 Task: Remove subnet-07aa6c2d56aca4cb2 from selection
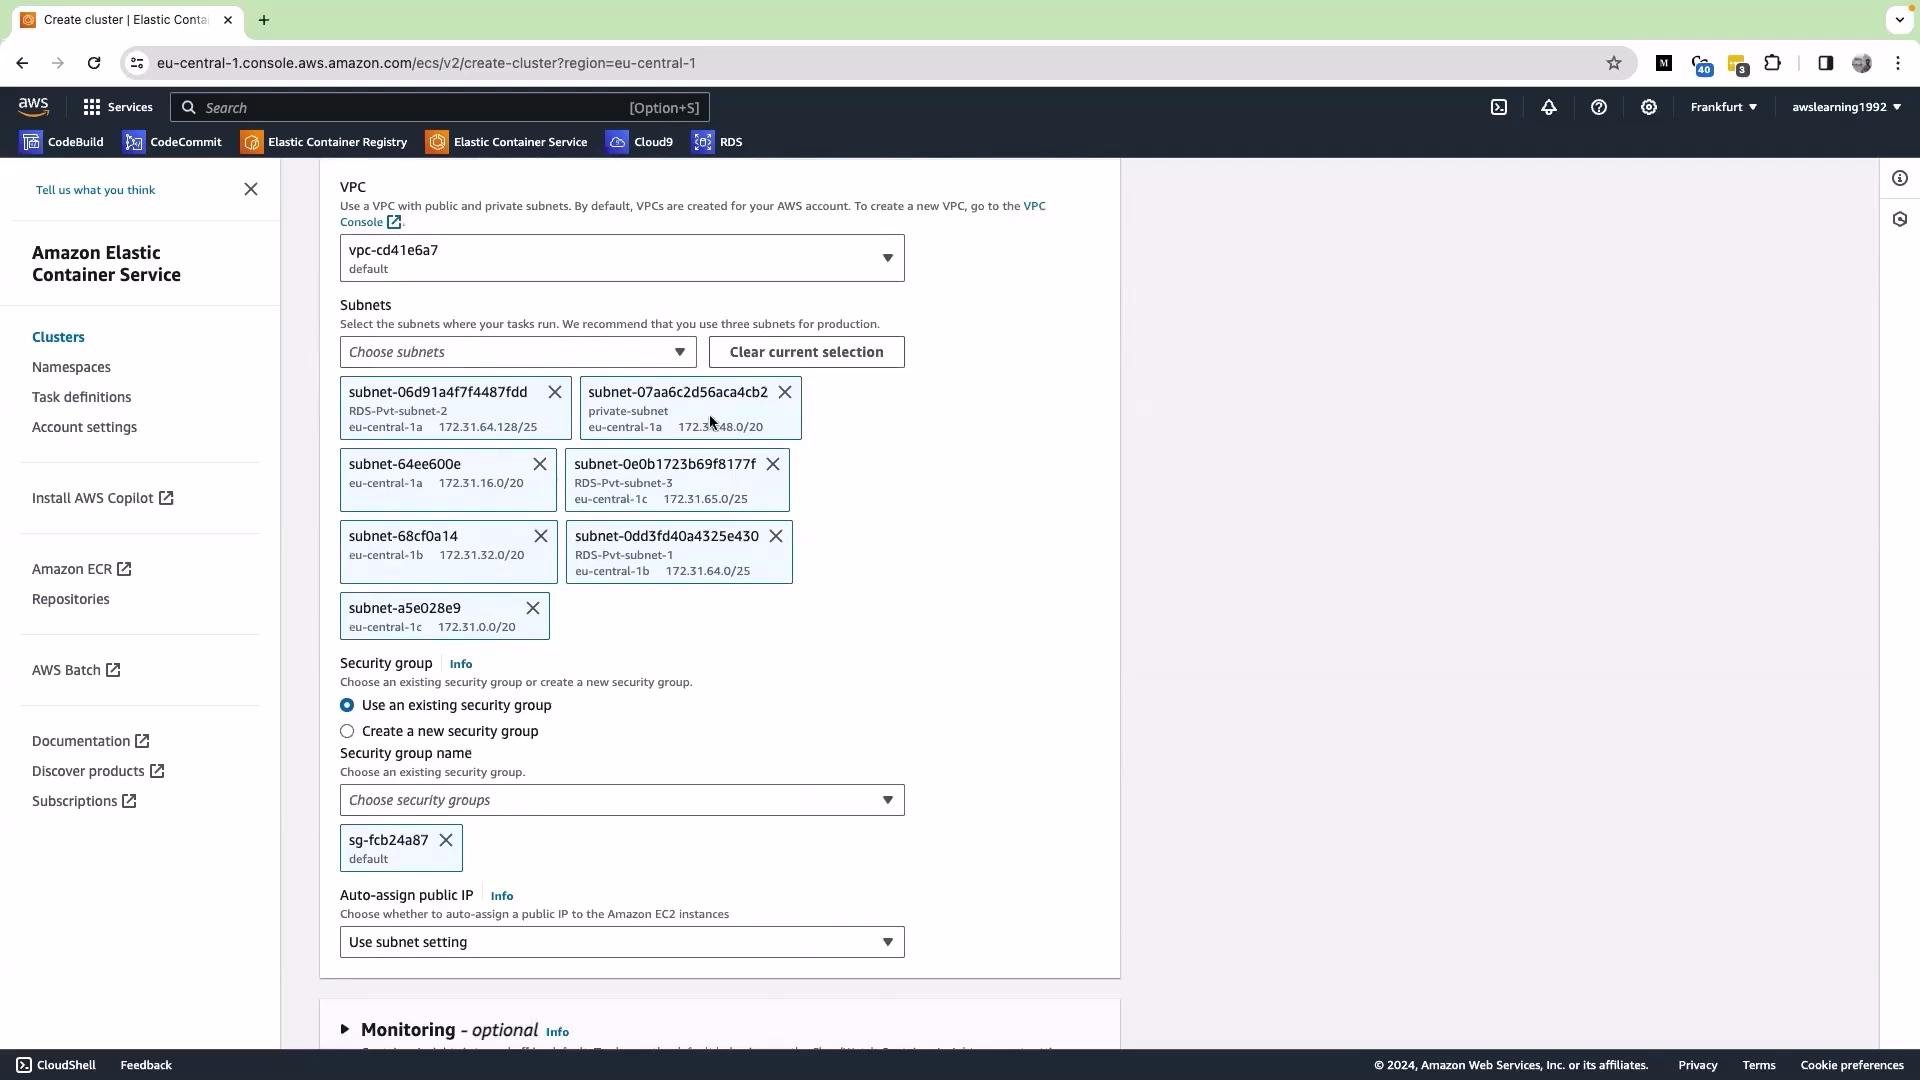point(785,392)
